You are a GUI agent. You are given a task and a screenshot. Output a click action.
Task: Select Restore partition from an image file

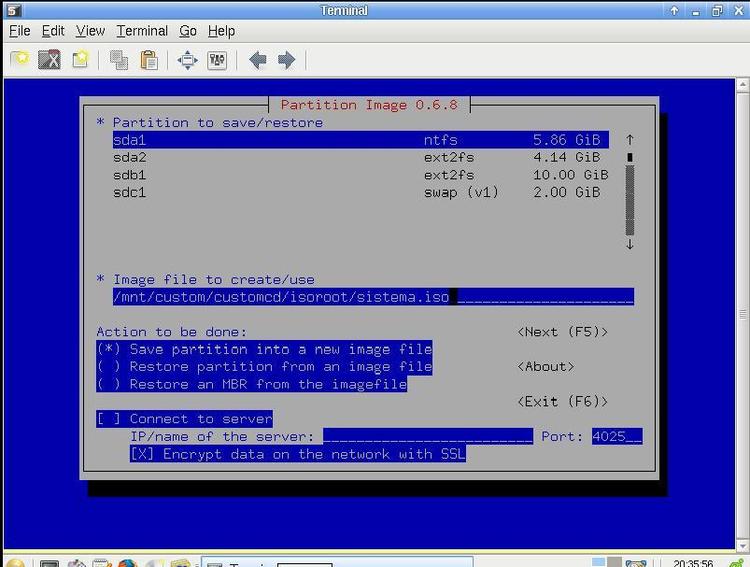[x=264, y=367]
